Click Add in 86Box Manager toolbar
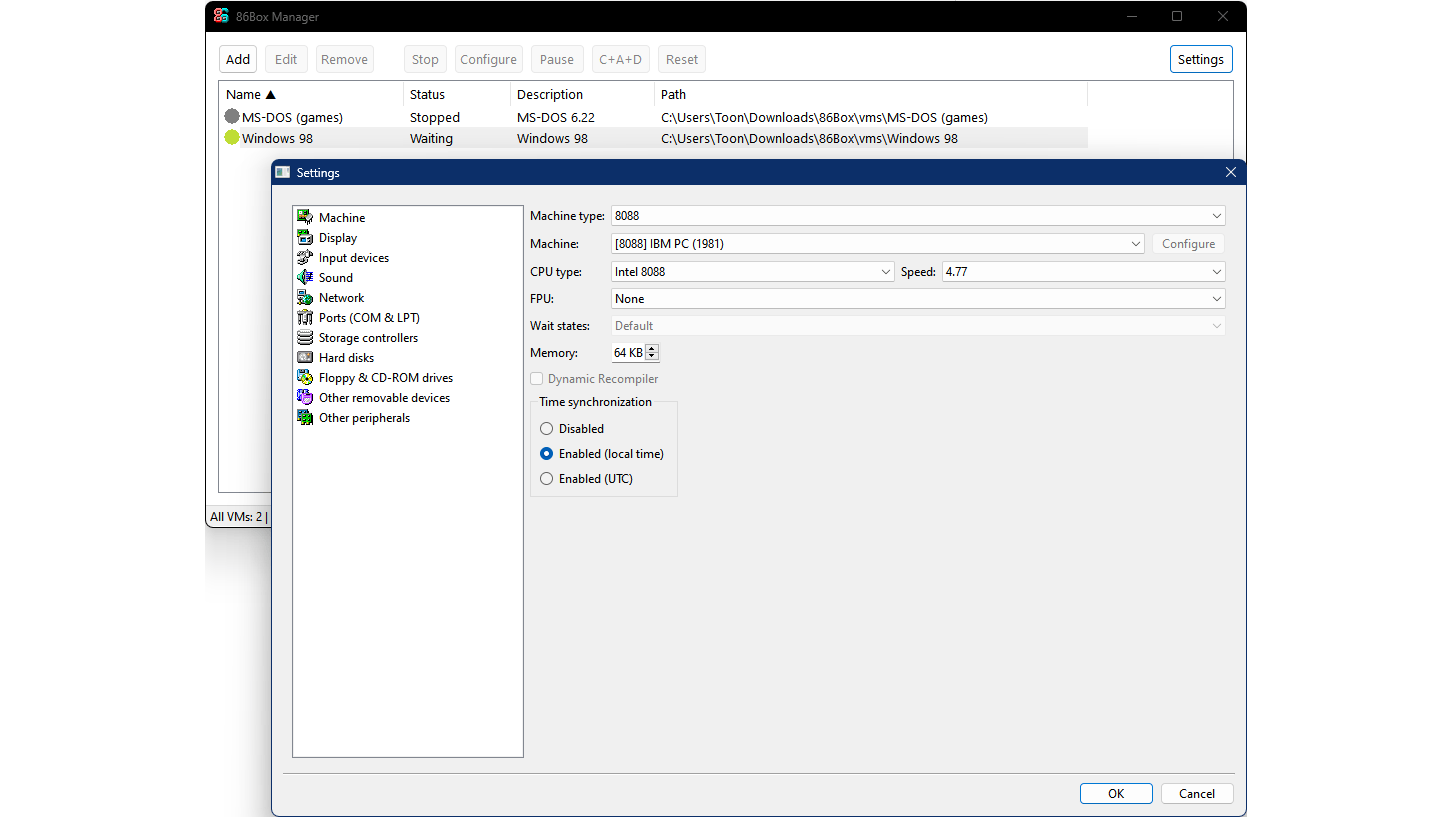Image resolution: width=1452 pixels, height=817 pixels. pos(238,59)
